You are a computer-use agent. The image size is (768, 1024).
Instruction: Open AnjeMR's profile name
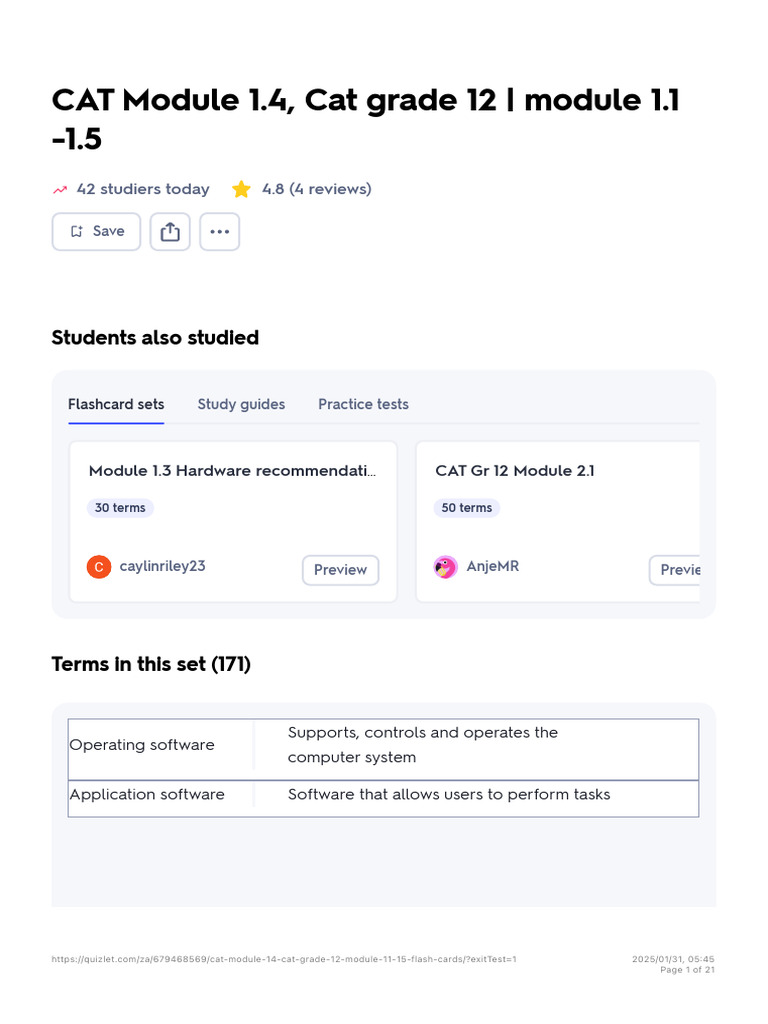pos(492,566)
